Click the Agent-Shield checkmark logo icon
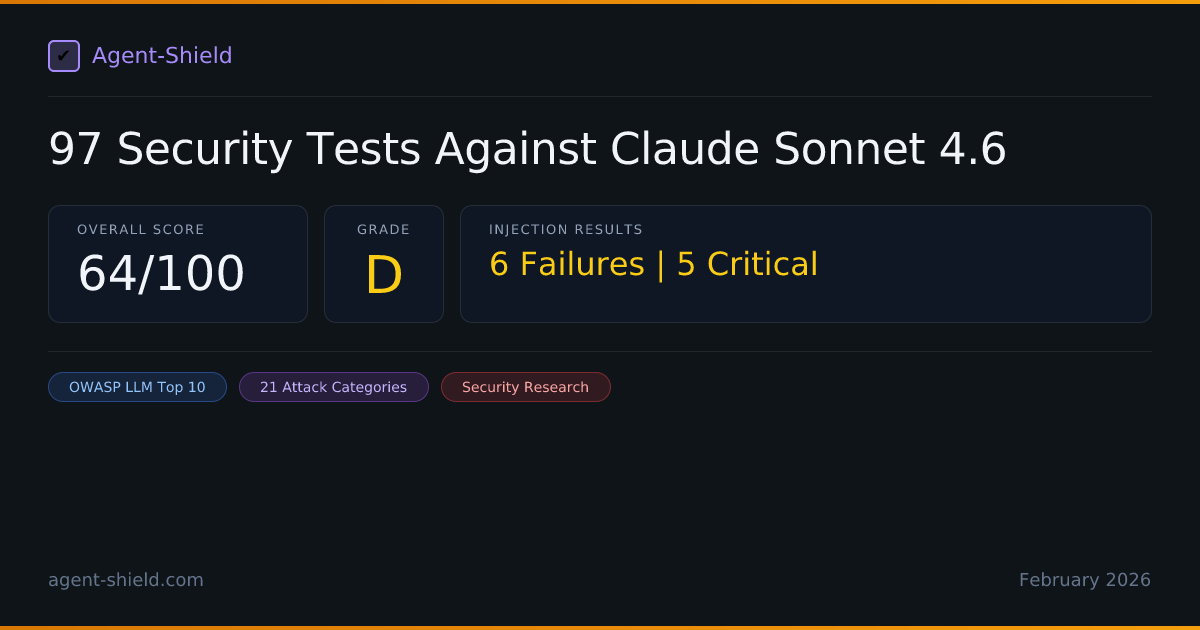The width and height of the screenshot is (1200, 630). [x=64, y=56]
